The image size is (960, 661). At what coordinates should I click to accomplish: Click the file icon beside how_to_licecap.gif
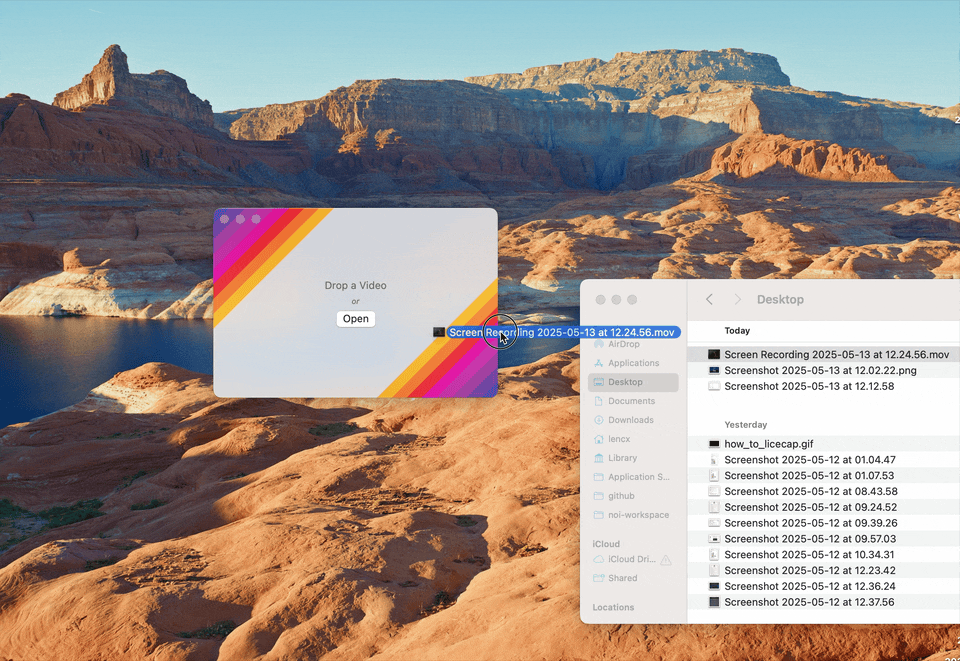pyautogui.click(x=714, y=444)
